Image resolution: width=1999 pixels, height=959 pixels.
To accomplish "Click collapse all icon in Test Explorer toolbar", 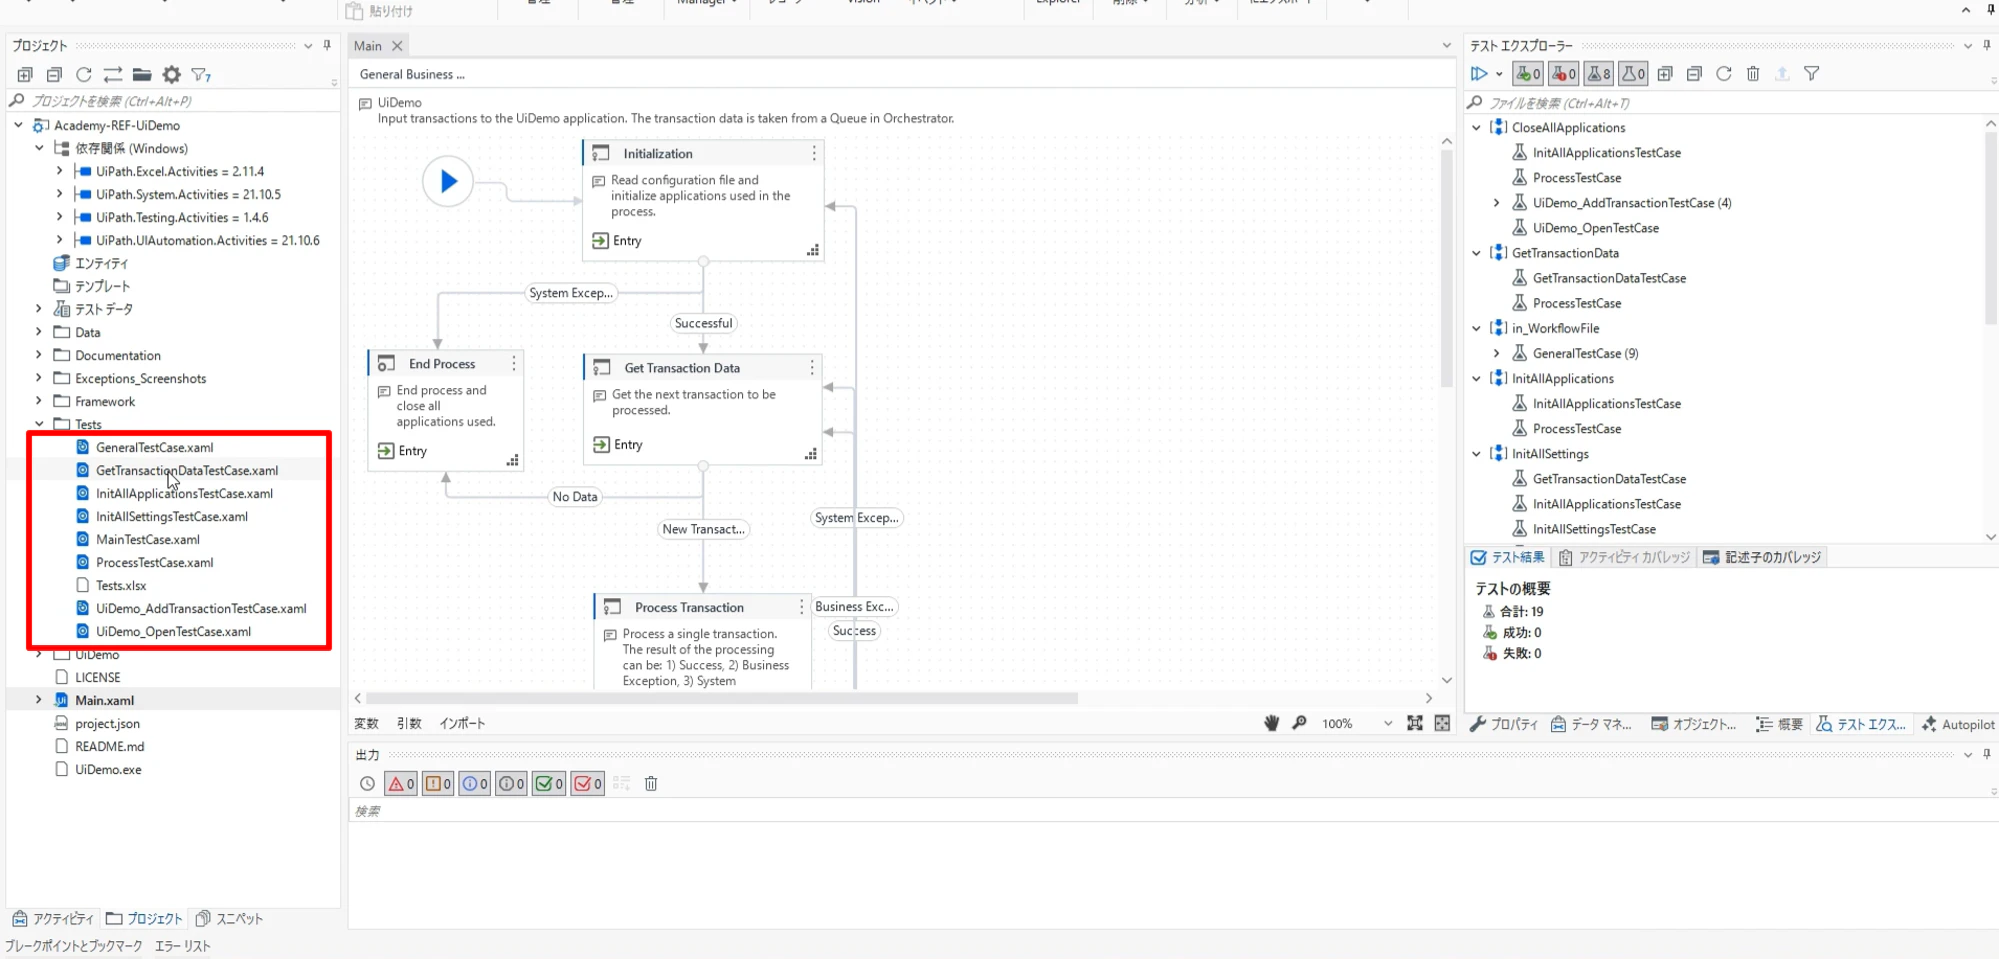I will click(1694, 74).
